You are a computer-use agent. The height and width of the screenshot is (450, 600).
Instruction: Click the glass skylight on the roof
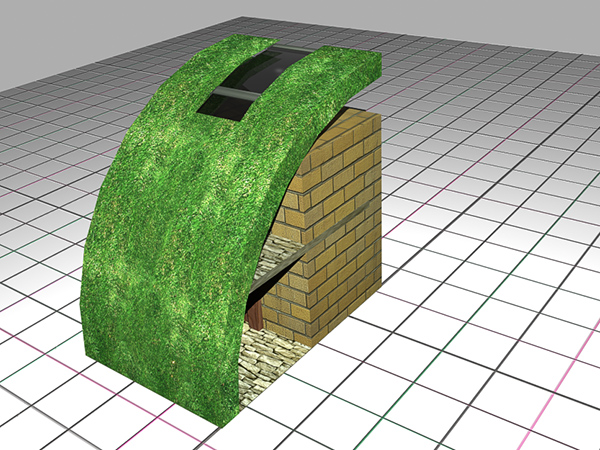click(250, 75)
